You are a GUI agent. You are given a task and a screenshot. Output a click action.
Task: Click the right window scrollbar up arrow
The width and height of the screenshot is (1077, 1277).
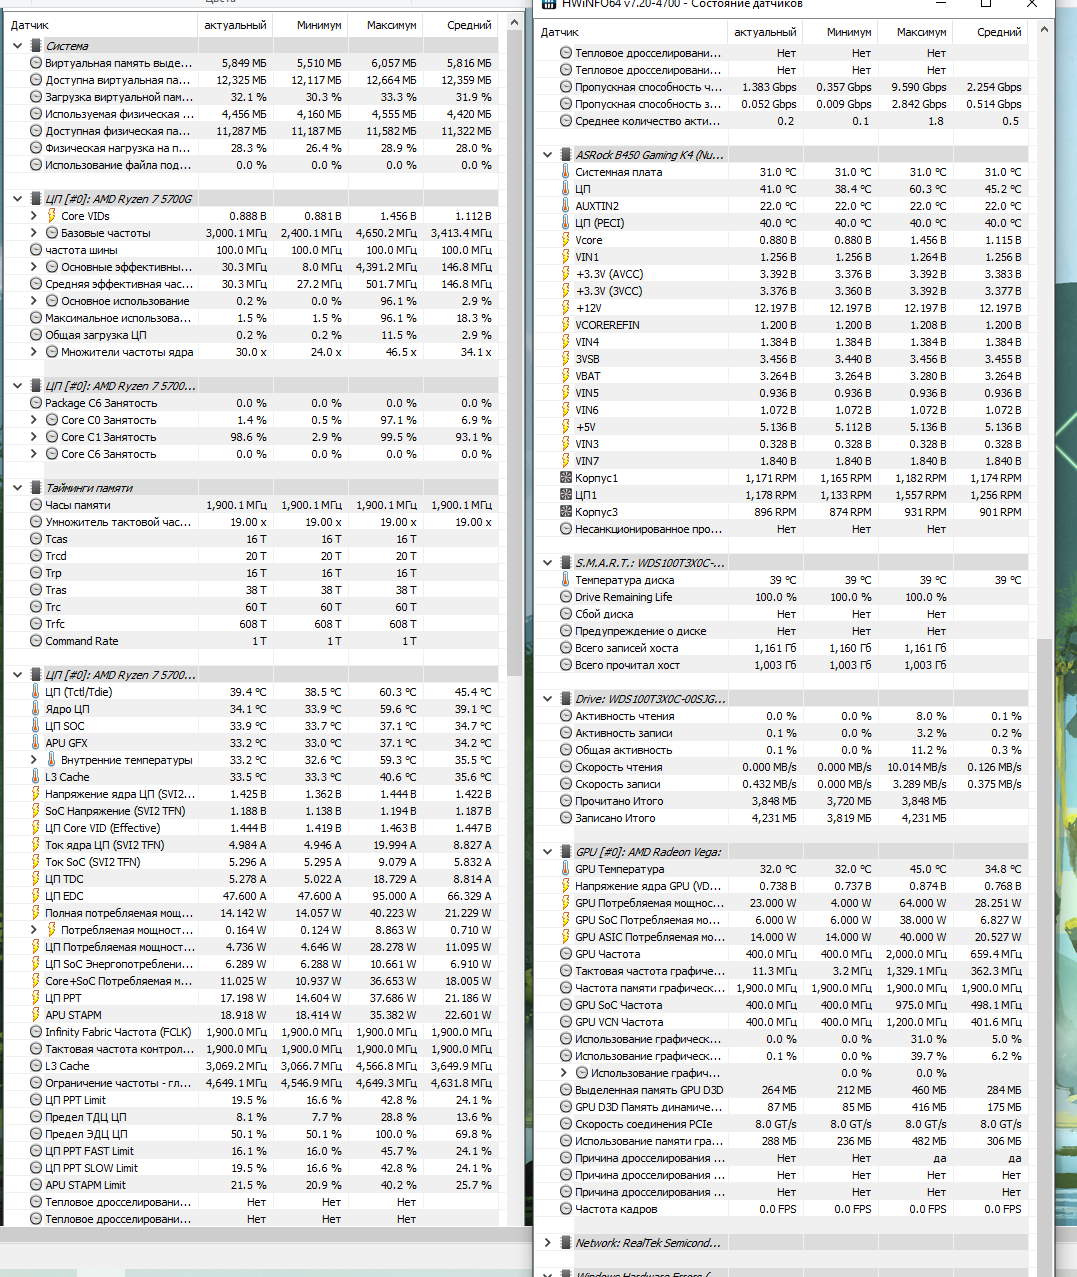(x=1044, y=31)
